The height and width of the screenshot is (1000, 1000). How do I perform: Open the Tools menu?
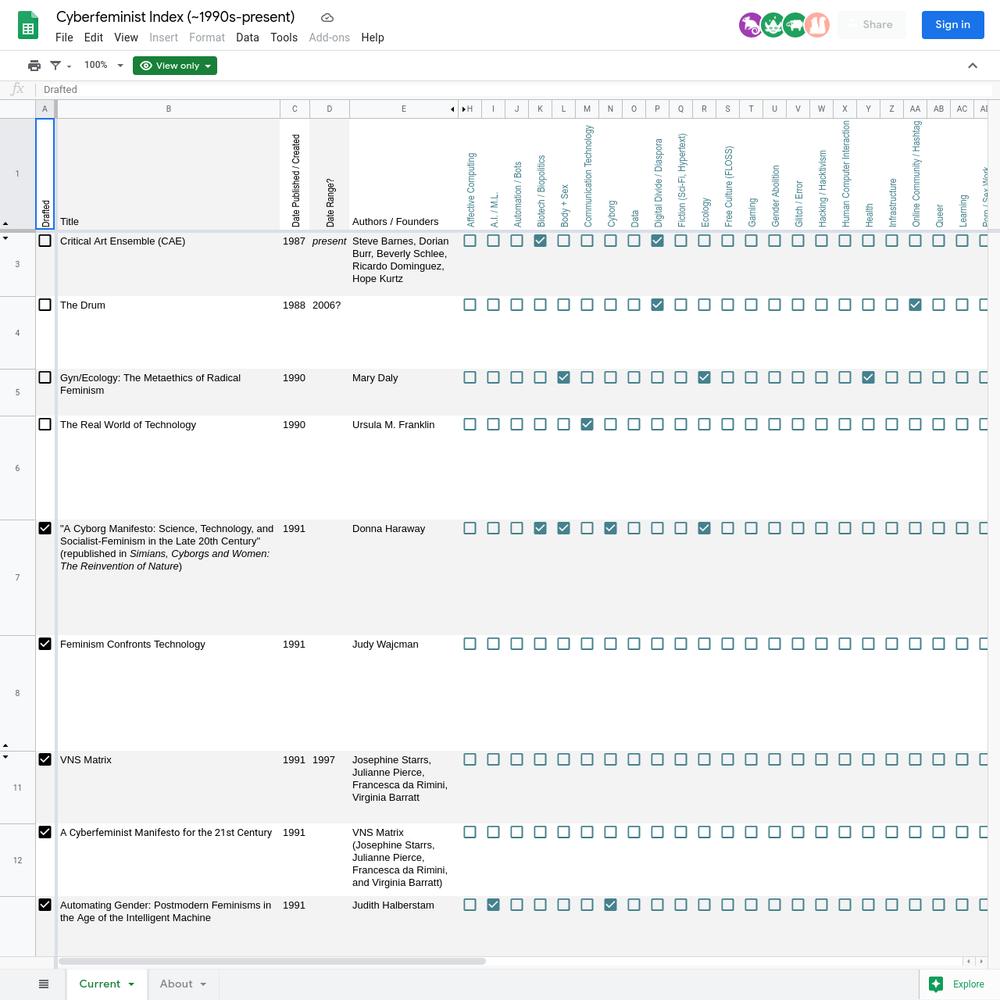284,38
